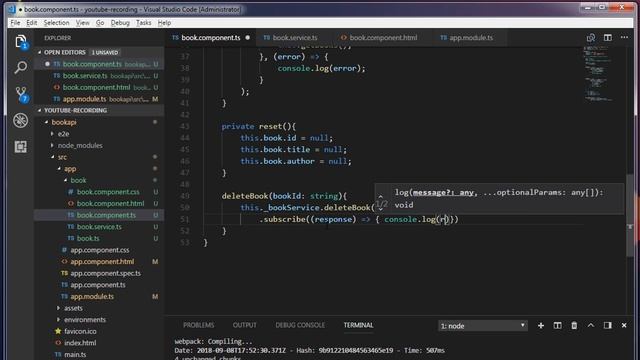Split the terminal panel
Viewport: 640px width, 360px height.
point(558,325)
